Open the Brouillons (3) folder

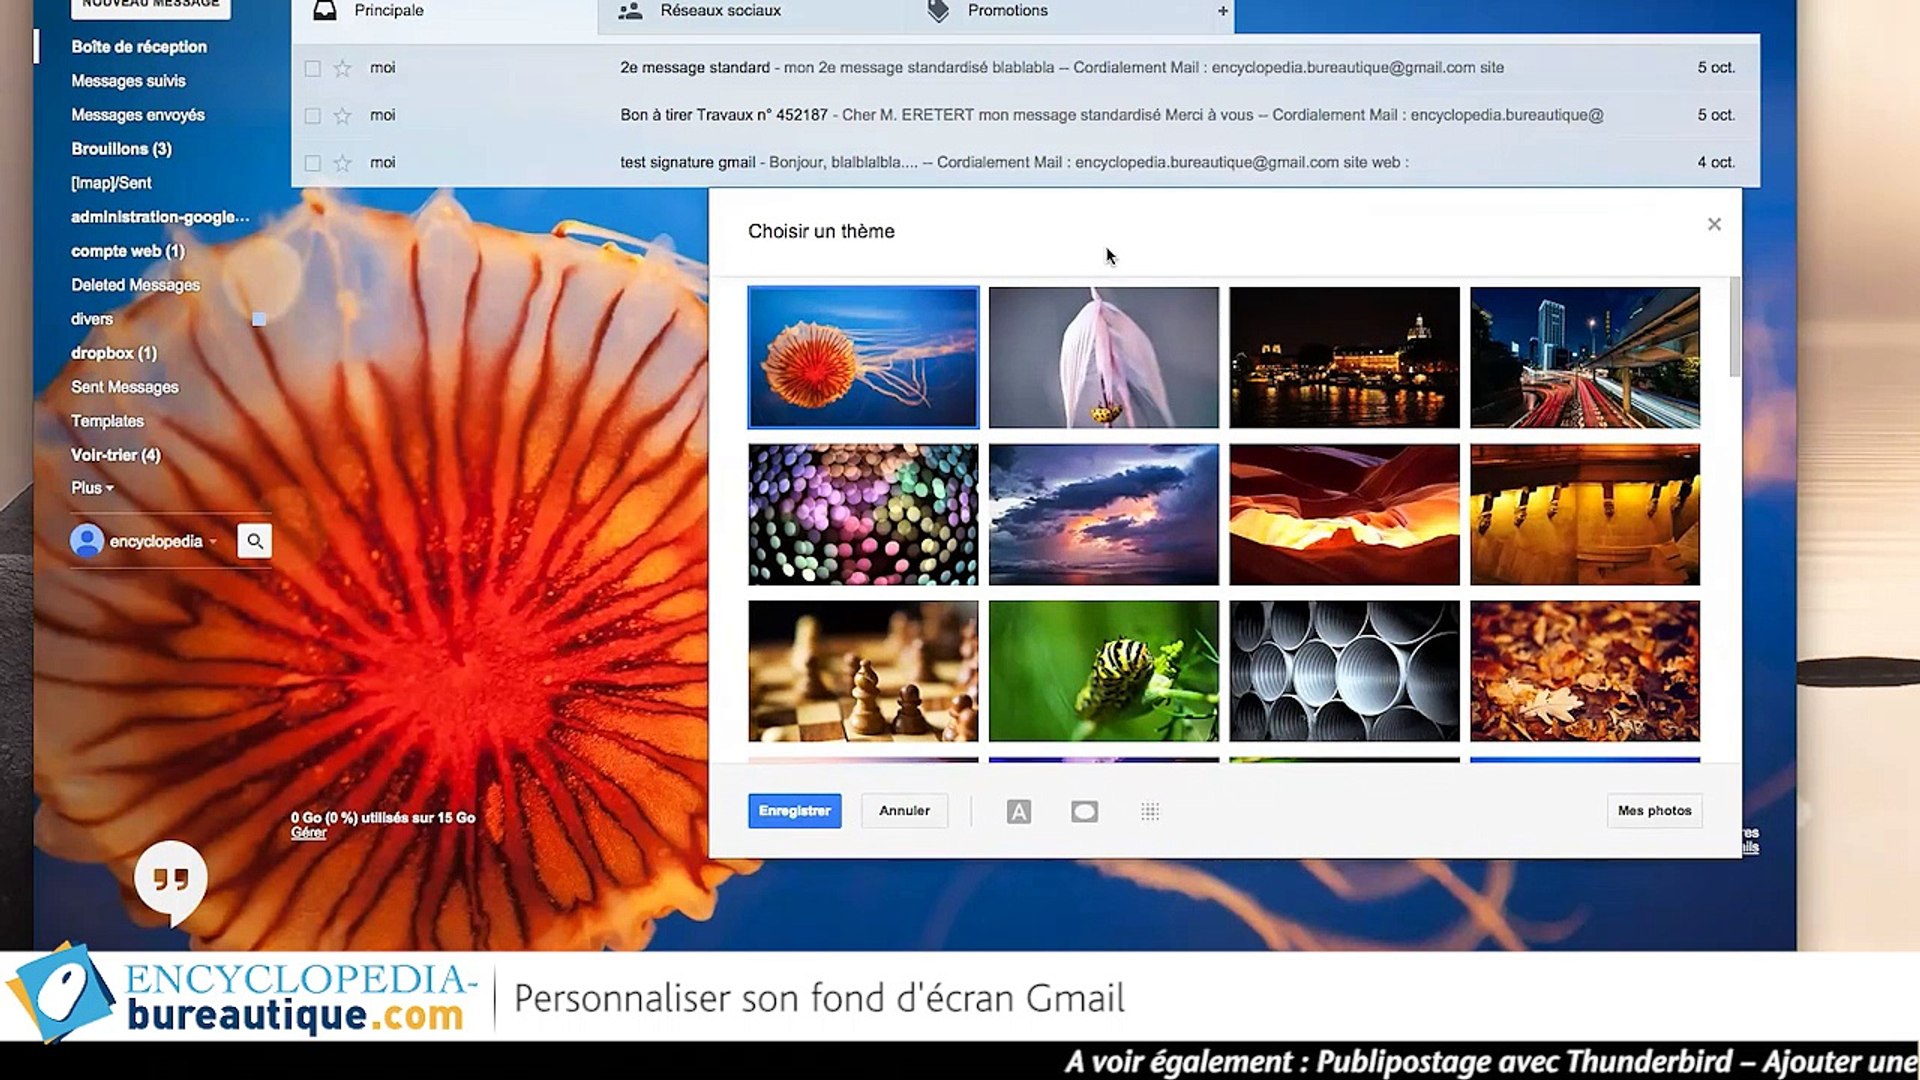(121, 148)
